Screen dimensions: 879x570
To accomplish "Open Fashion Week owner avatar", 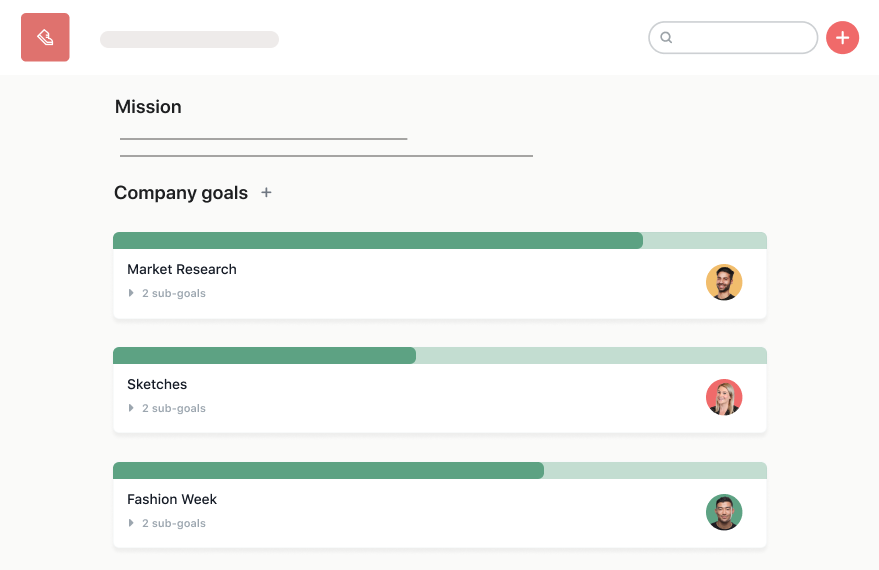I will tap(723, 512).
